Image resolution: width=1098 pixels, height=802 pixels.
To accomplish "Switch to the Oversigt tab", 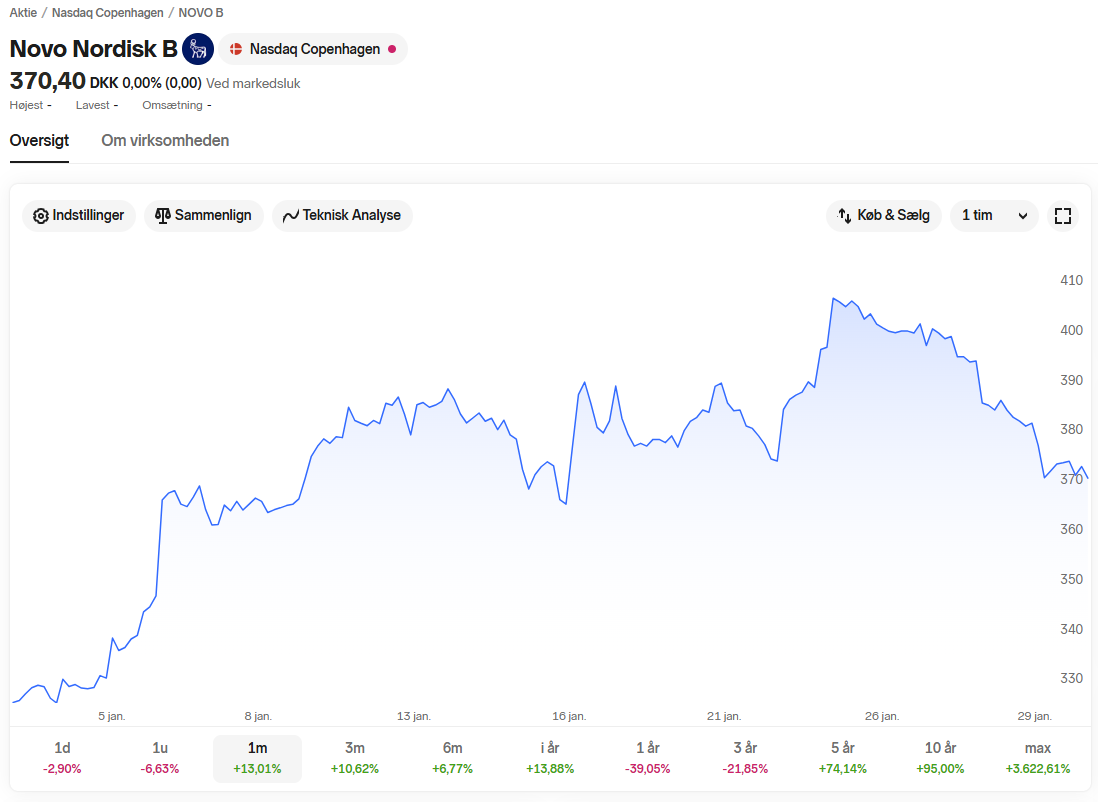I will [39, 141].
